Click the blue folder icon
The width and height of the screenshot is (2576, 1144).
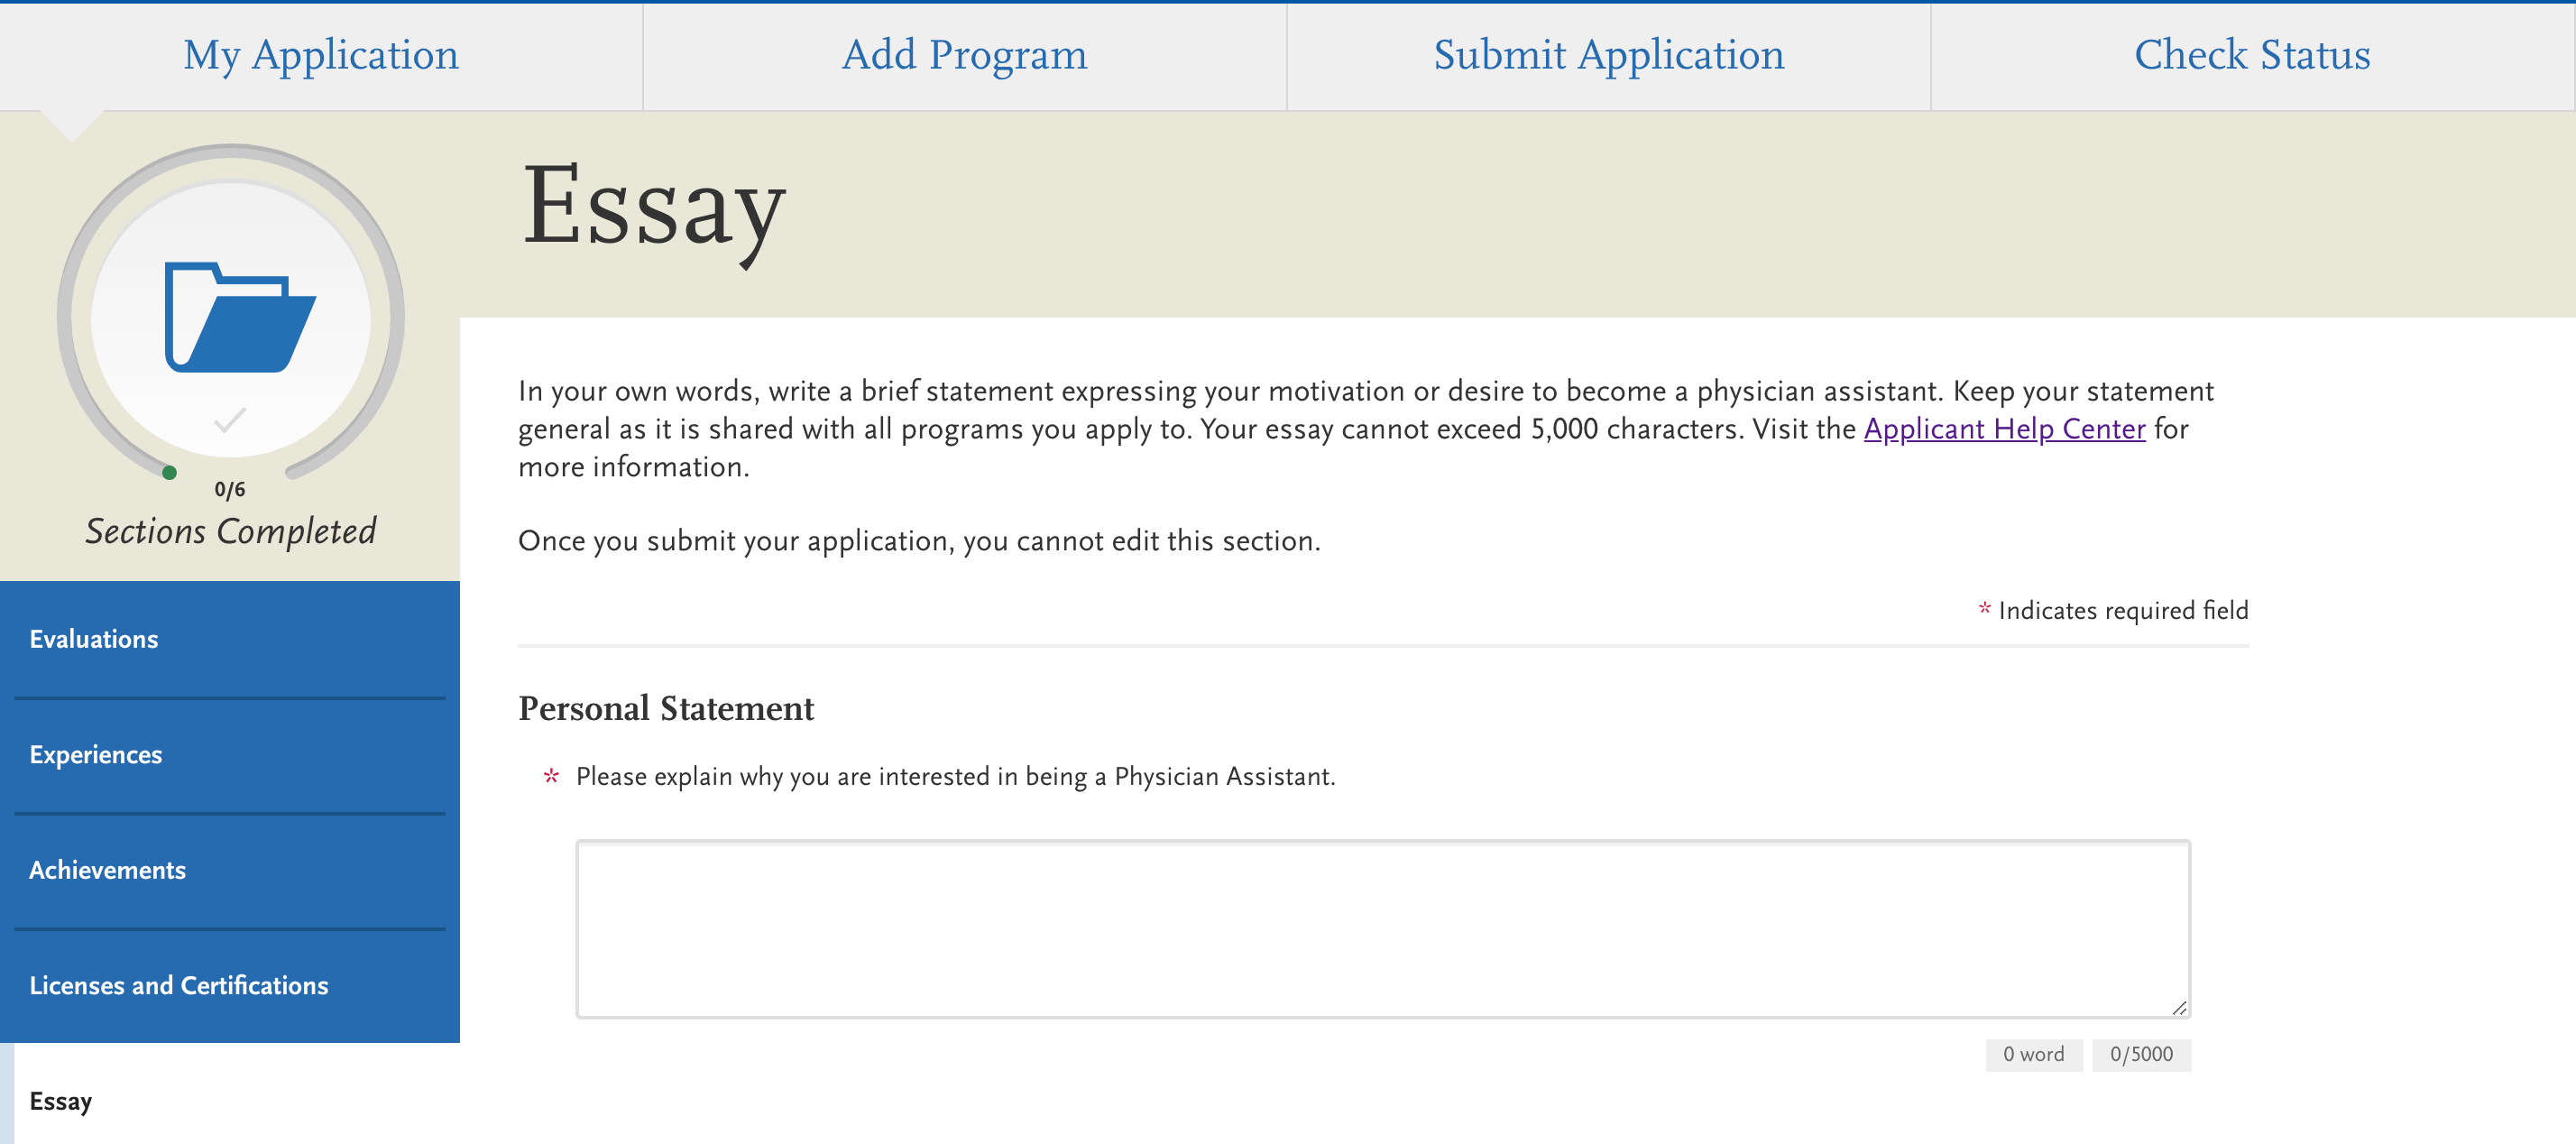coord(239,317)
